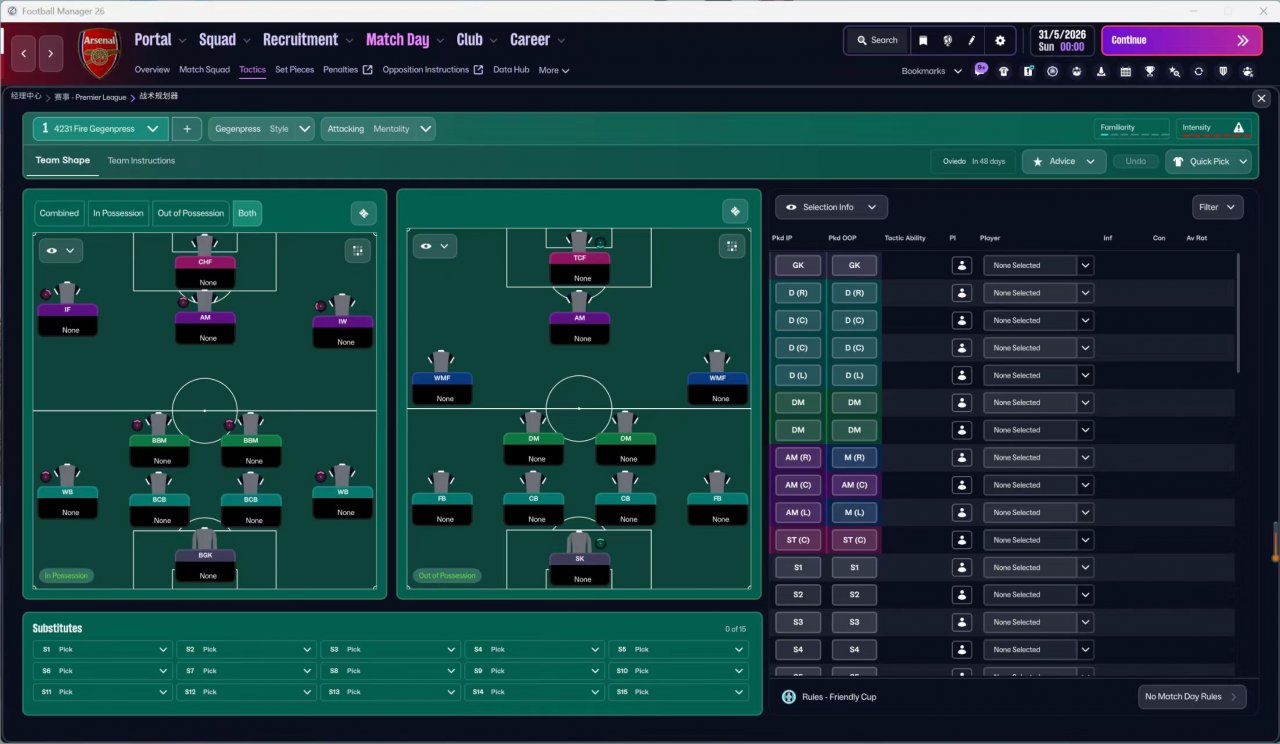Click the Familiarity progress bar
Image resolution: width=1280 pixels, height=744 pixels.
1132,128
